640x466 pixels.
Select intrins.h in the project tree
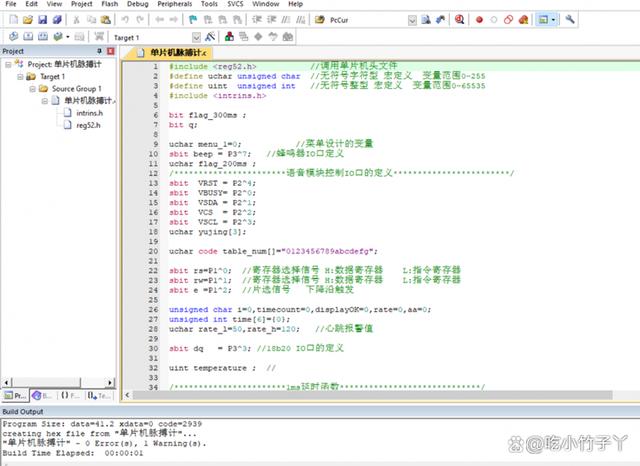coord(87,113)
